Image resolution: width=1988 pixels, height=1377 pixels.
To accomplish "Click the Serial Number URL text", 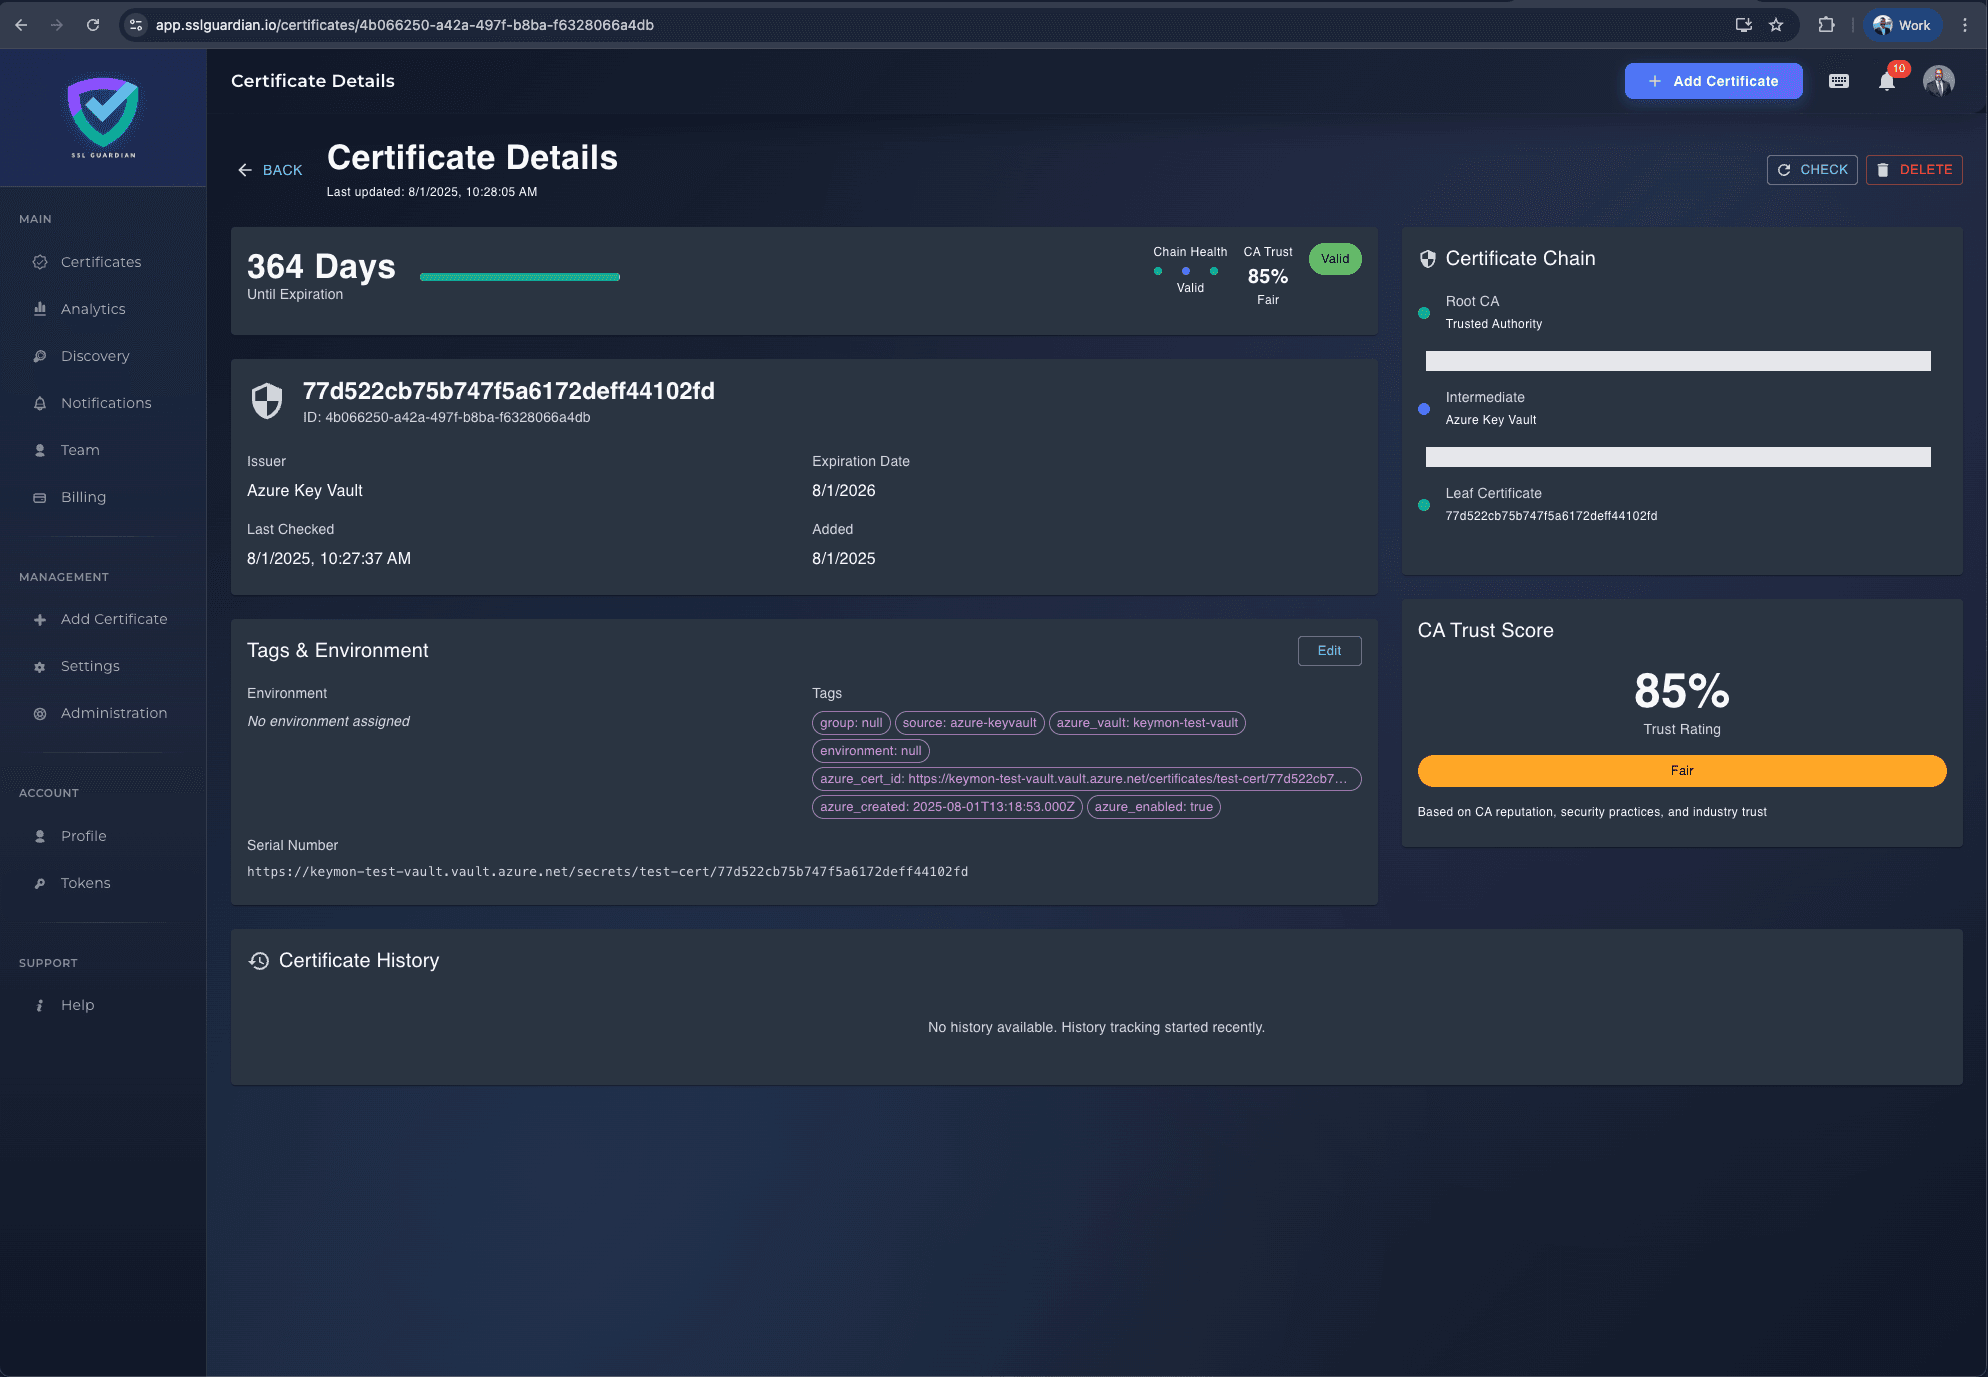I will (x=607, y=872).
